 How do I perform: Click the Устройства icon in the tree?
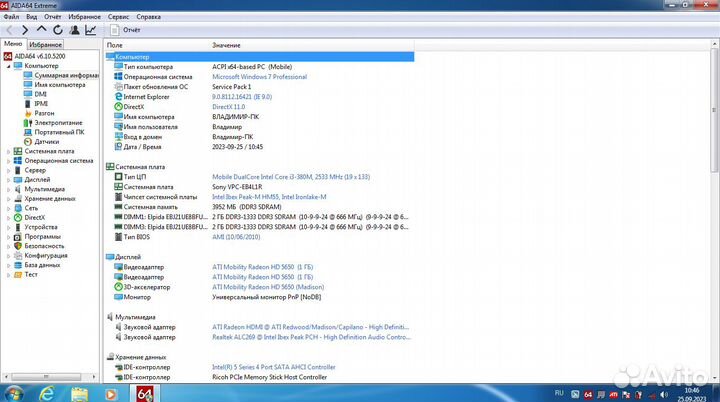point(18,227)
